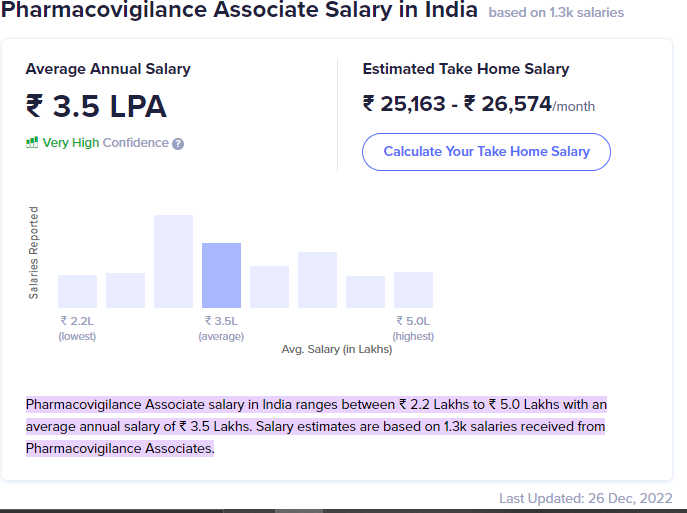Click the ₹ 3.5 LPA average salary figure
687x513 pixels.
point(96,106)
